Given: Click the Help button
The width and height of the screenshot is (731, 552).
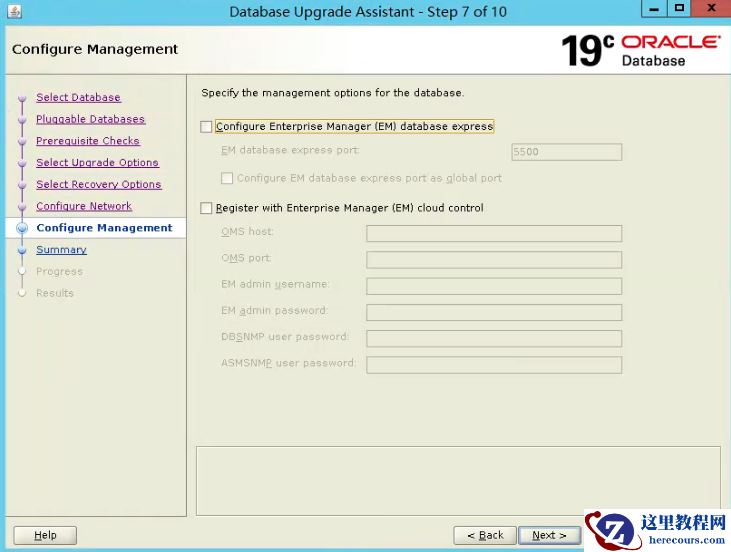Looking at the screenshot, I should point(45,535).
